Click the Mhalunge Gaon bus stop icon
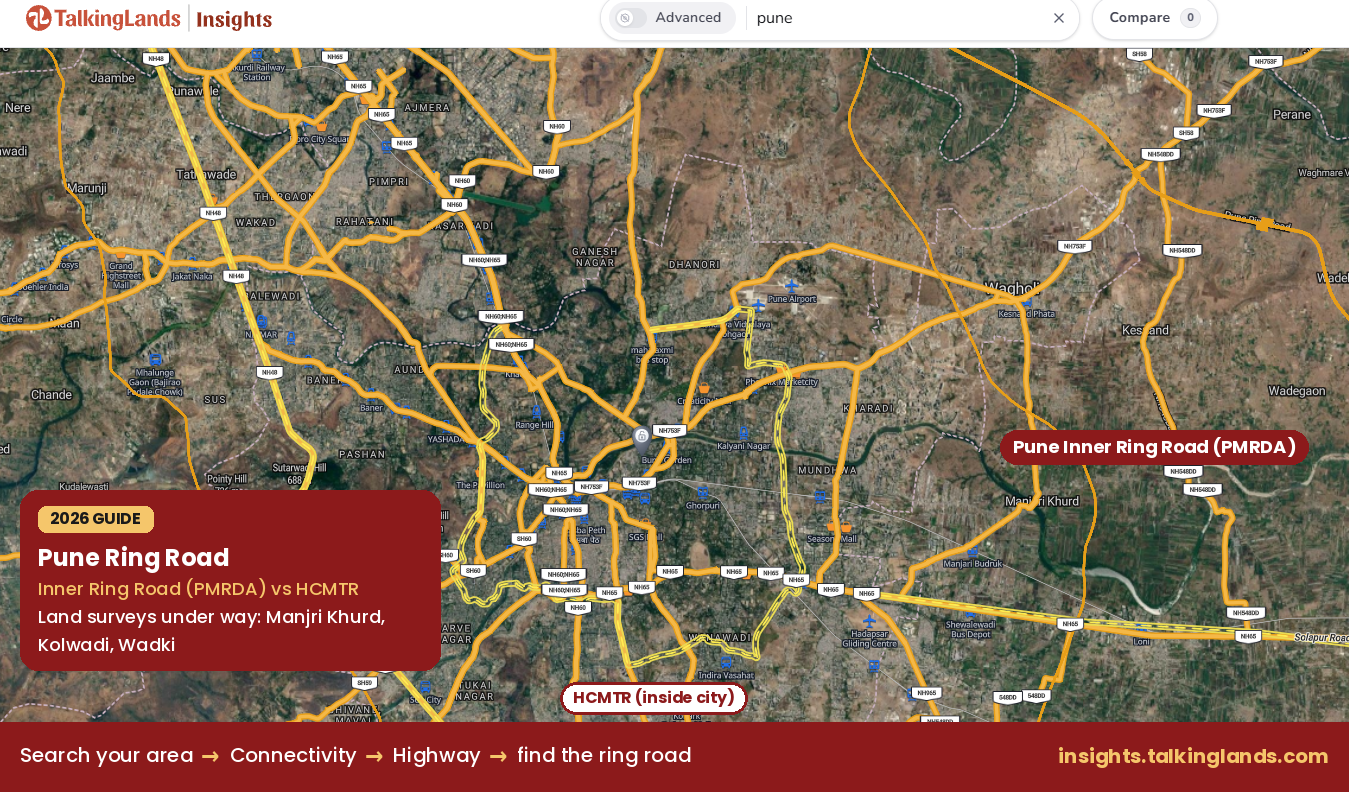Image resolution: width=1349 pixels, height=792 pixels. click(x=155, y=358)
